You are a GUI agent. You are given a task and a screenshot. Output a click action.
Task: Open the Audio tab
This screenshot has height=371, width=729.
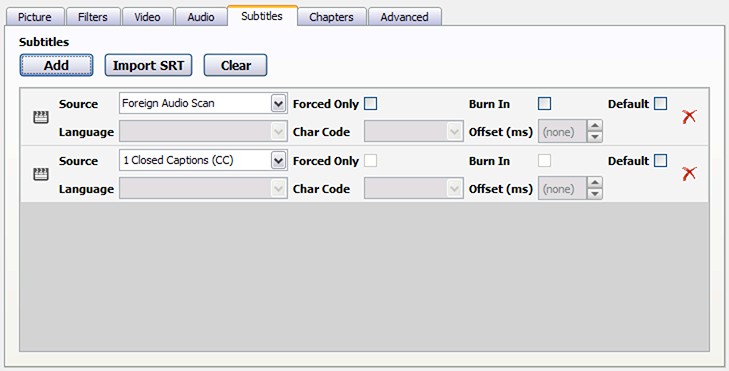click(201, 17)
